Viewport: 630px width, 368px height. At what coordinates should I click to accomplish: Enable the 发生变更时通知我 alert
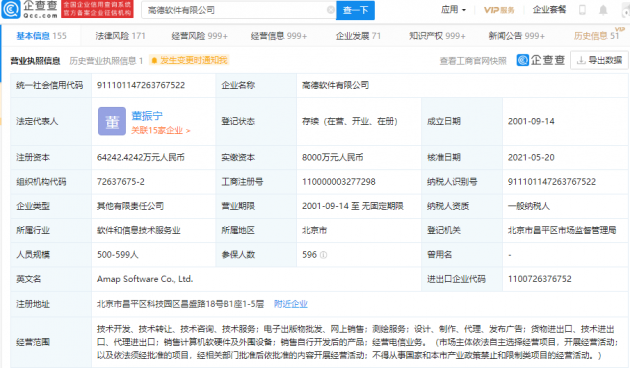(x=188, y=60)
